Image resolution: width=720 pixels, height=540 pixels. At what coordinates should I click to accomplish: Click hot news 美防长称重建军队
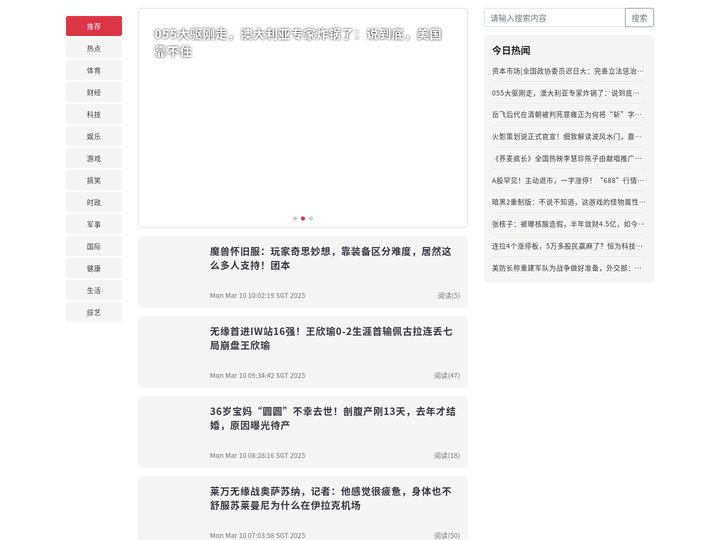568,268
